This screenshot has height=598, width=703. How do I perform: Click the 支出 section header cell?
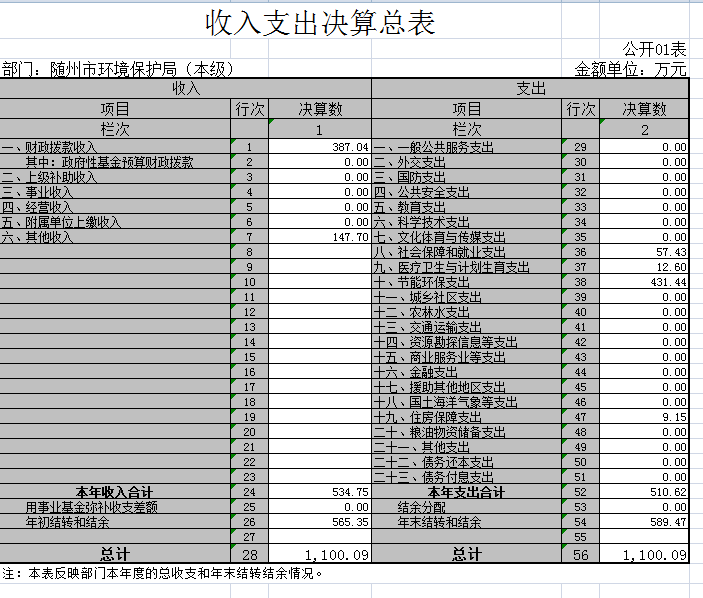pyautogui.click(x=530, y=88)
